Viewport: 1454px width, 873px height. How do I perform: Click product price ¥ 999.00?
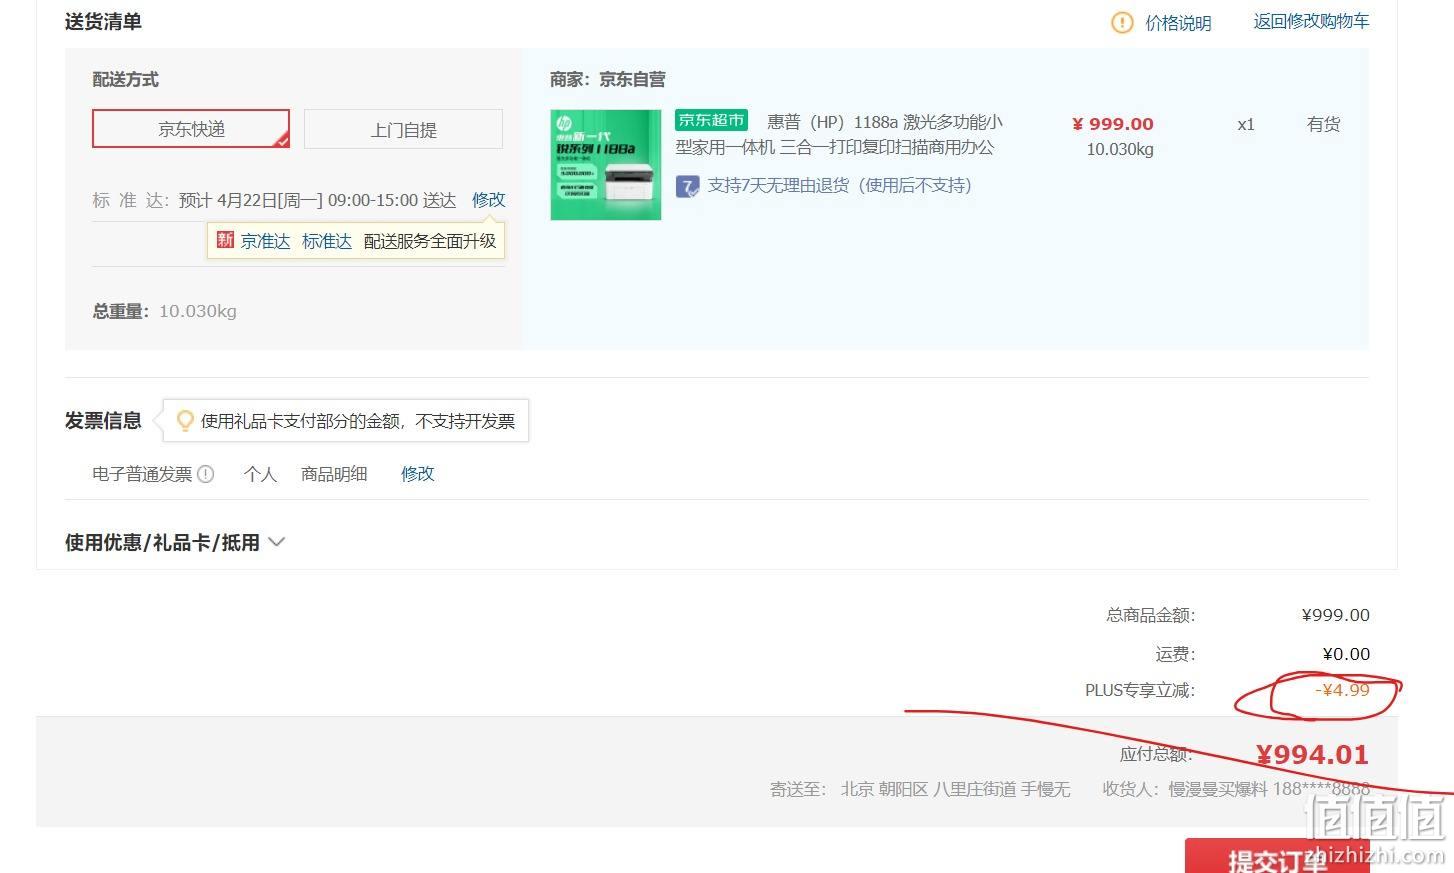[x=1112, y=124]
